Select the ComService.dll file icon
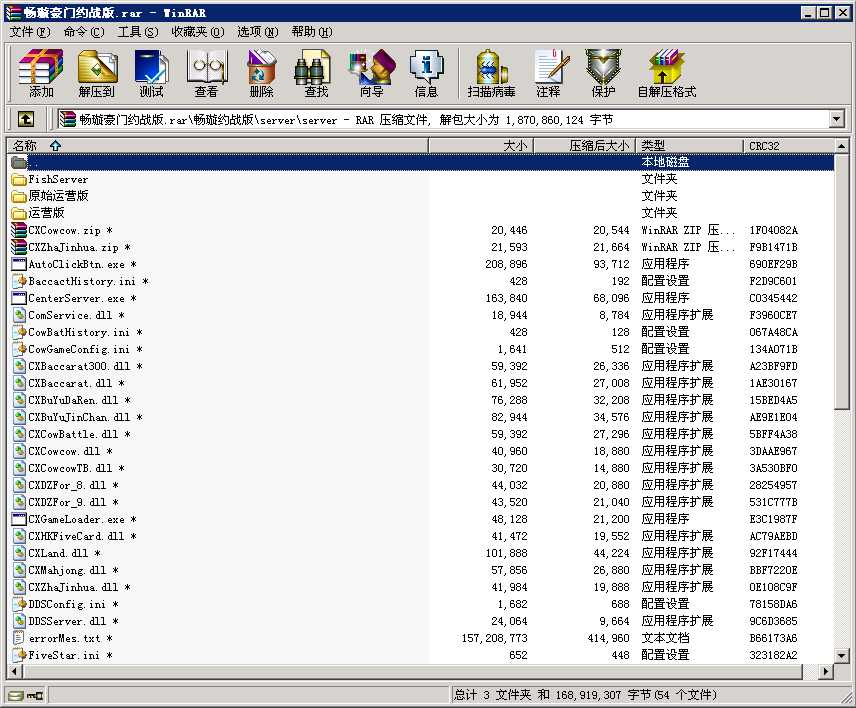Viewport: 856px width, 708px height. click(x=19, y=315)
